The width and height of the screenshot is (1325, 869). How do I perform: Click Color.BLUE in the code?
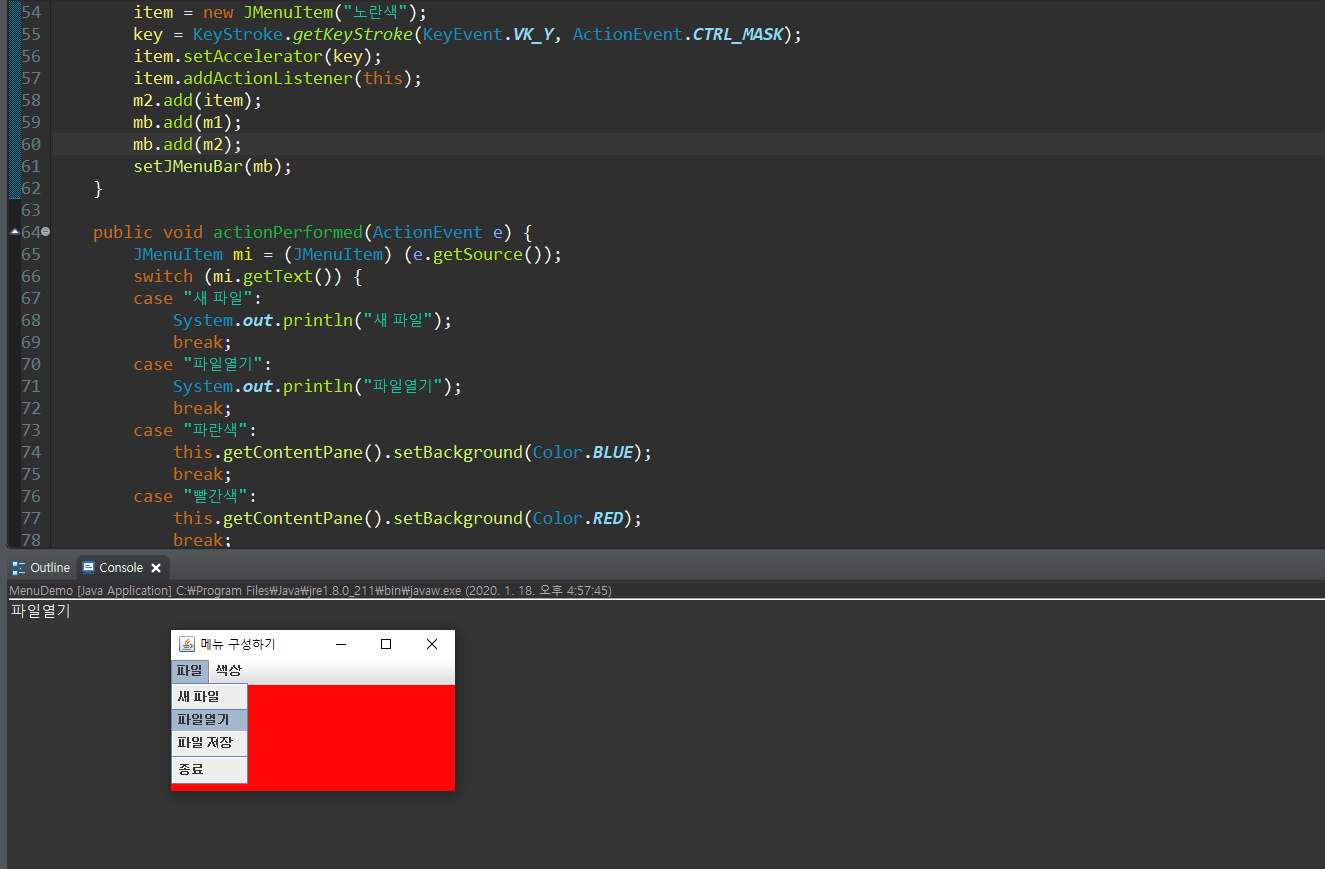click(x=583, y=452)
